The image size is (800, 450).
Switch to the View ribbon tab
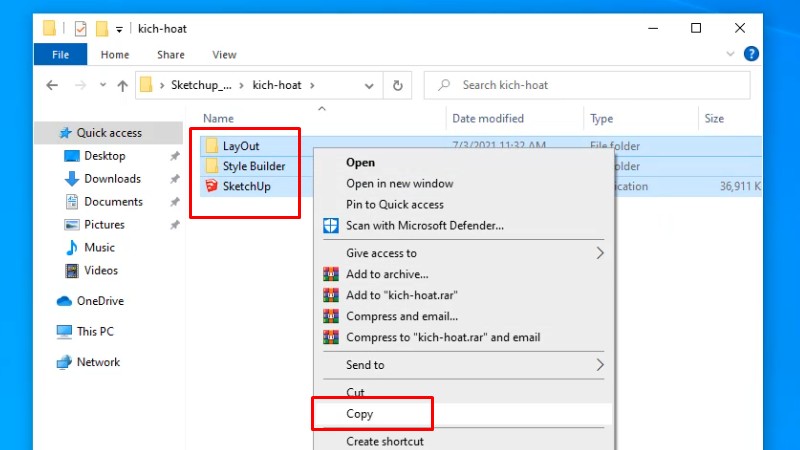pos(224,55)
